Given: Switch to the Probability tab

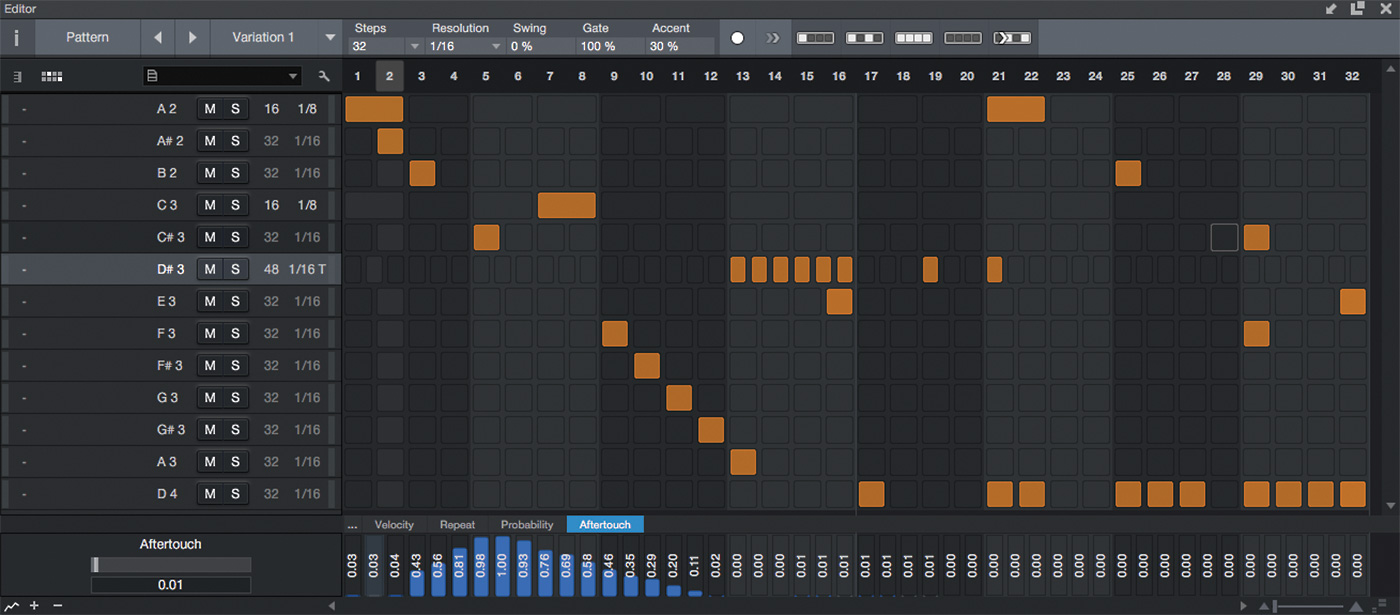Looking at the screenshot, I should coord(527,525).
